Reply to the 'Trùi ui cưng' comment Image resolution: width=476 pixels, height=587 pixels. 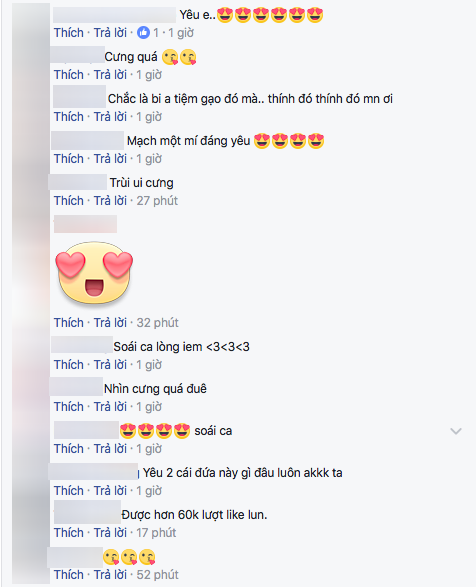point(110,200)
